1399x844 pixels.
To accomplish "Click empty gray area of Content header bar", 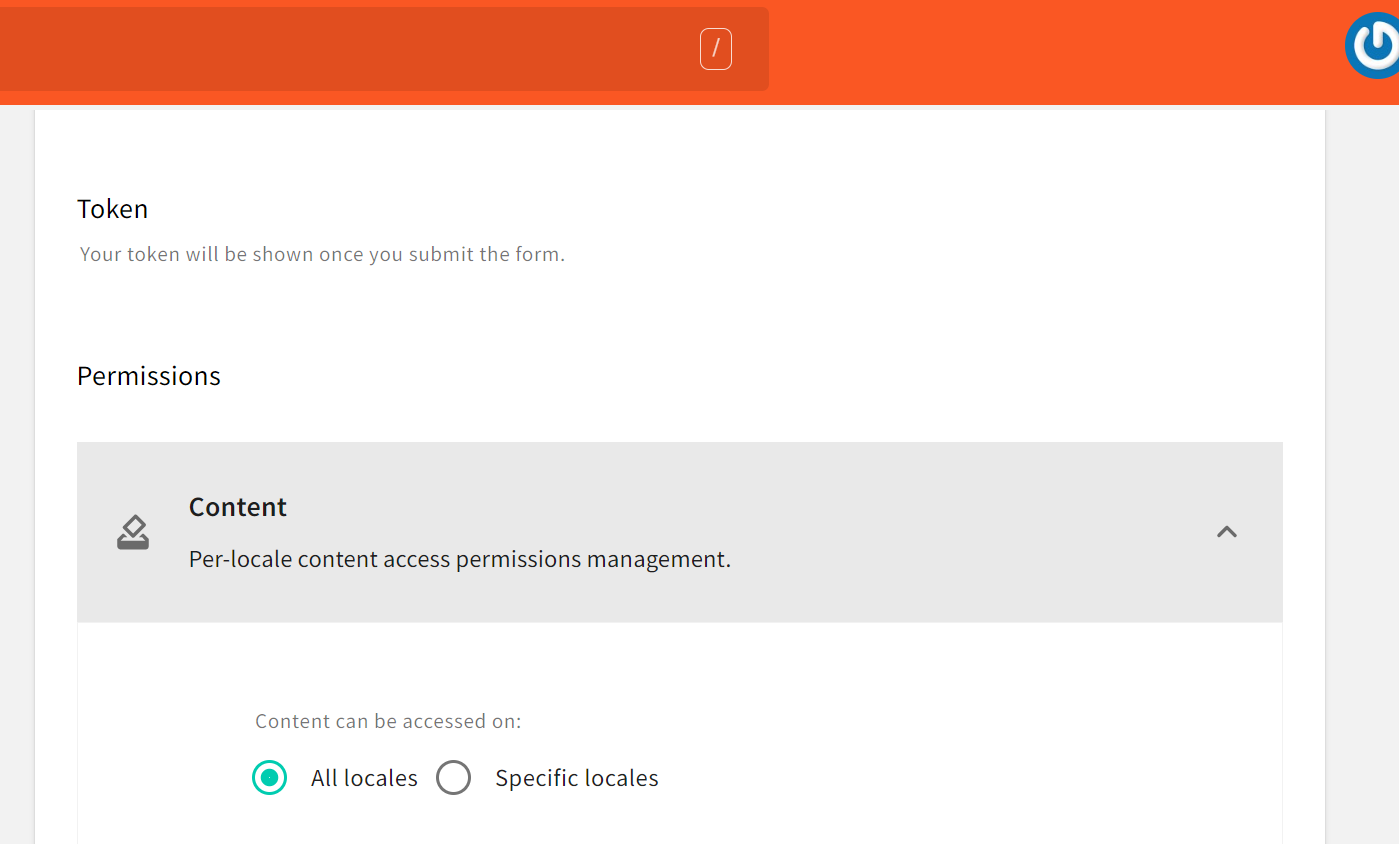I will (x=950, y=532).
